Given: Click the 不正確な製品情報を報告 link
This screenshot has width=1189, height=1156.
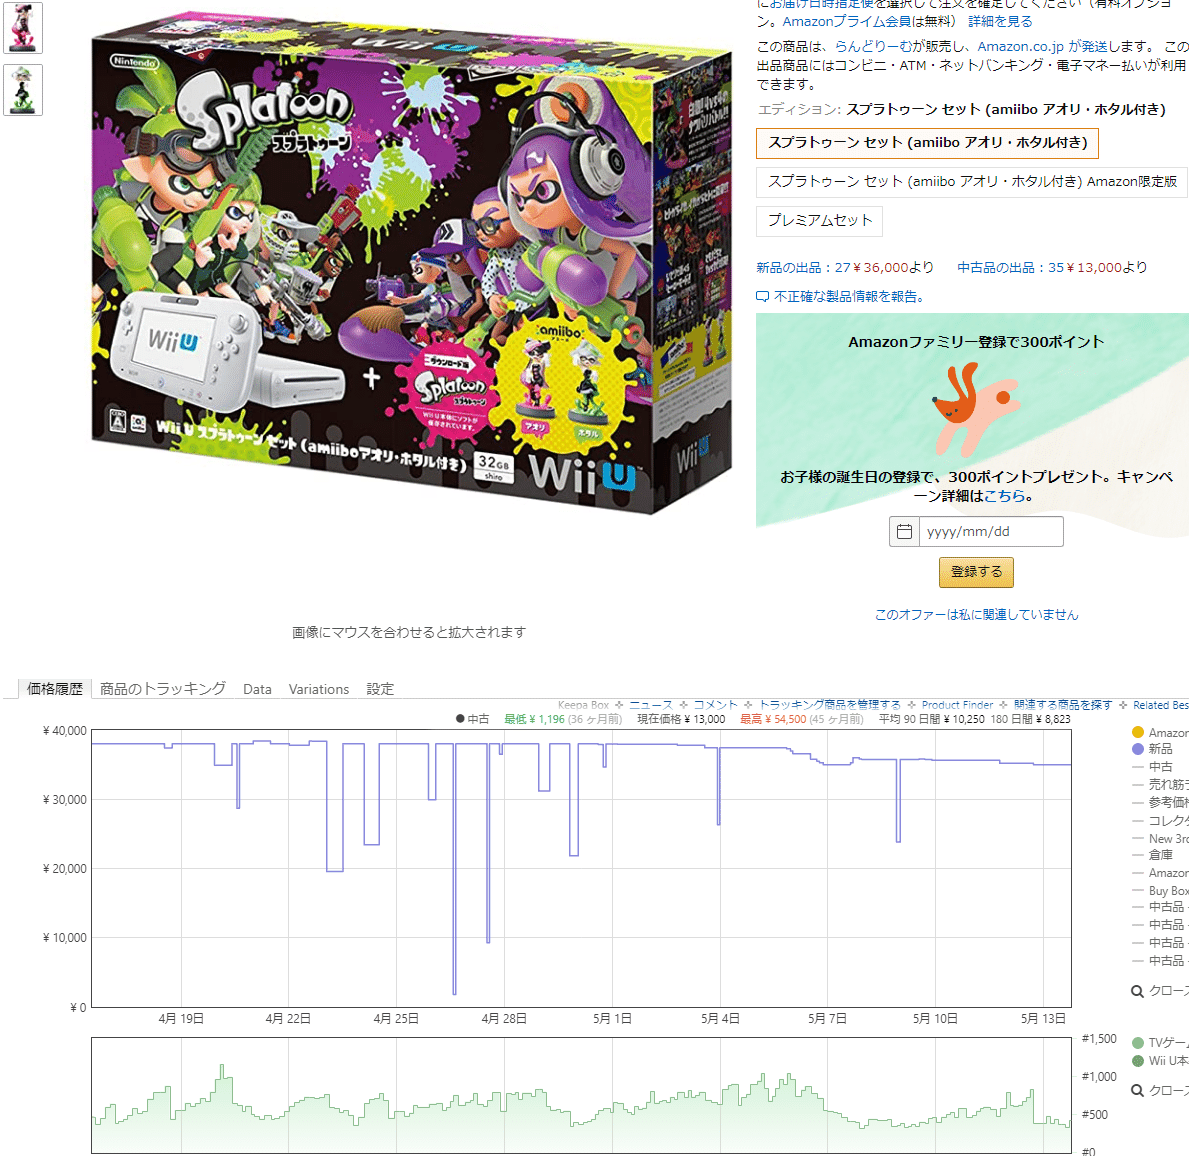Looking at the screenshot, I should pyautogui.click(x=849, y=297).
